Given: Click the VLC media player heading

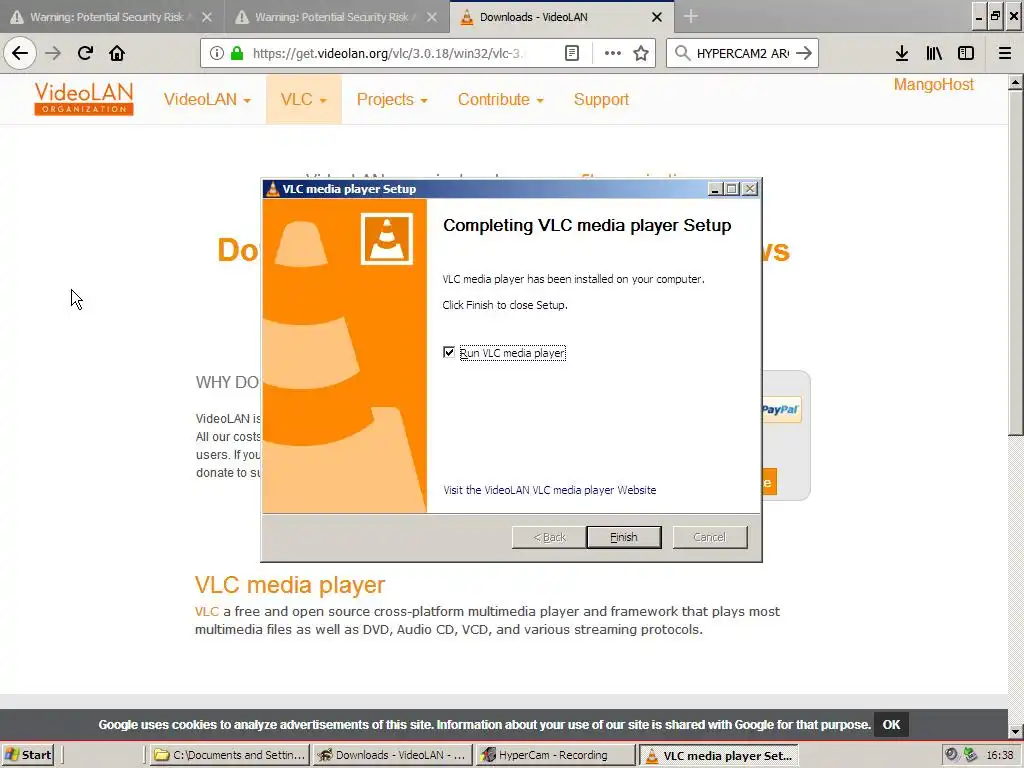Looking at the screenshot, I should point(290,584).
